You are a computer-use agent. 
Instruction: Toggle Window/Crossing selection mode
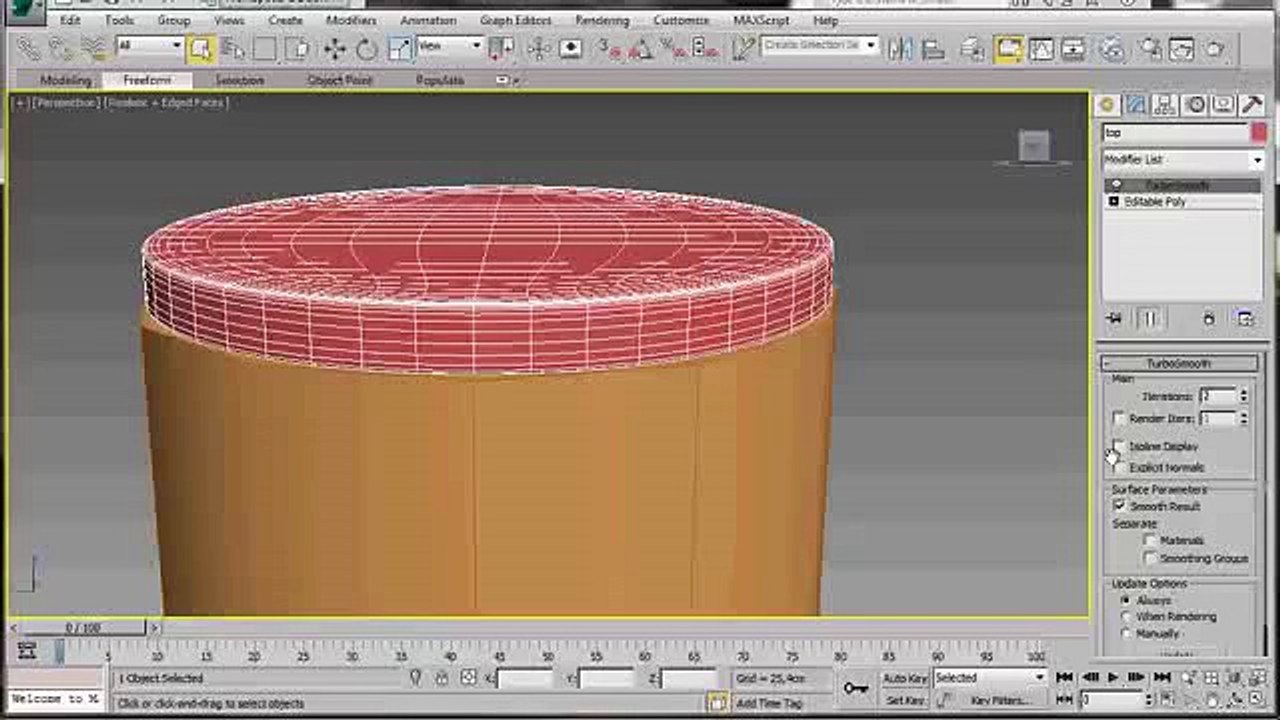(297, 48)
